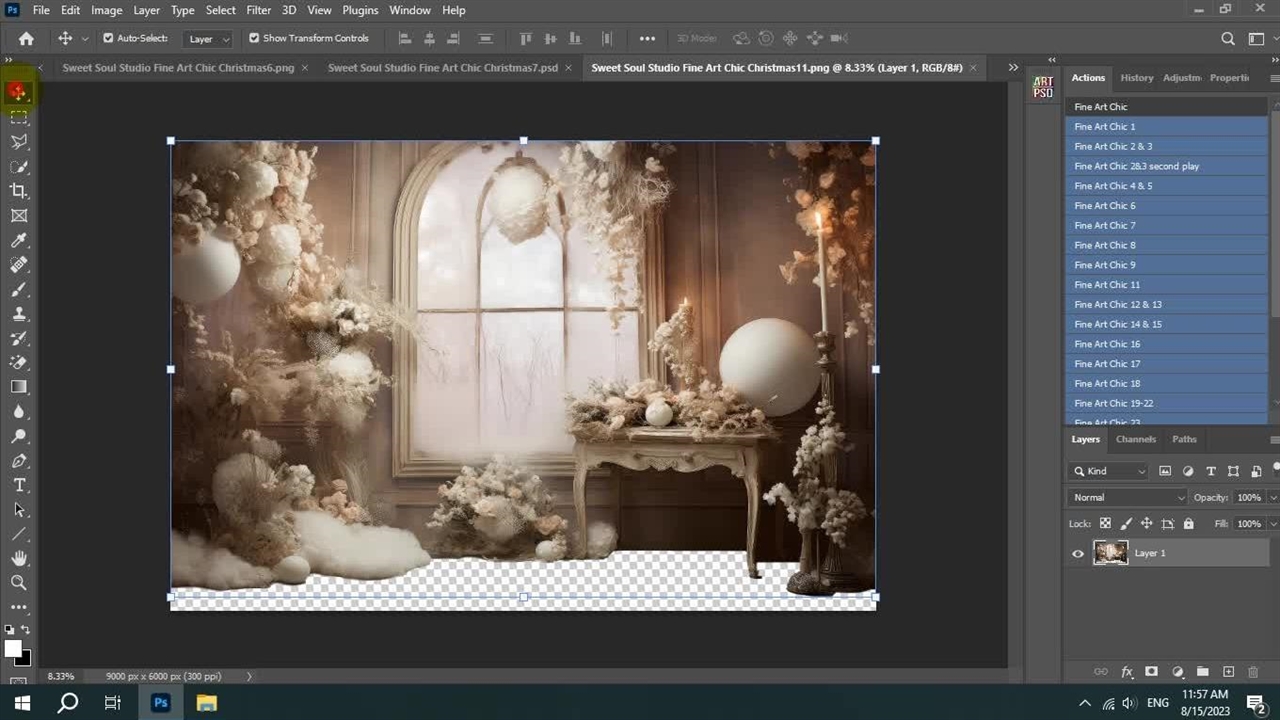
Task: Open File Explorer from the taskbar
Action: pos(206,703)
